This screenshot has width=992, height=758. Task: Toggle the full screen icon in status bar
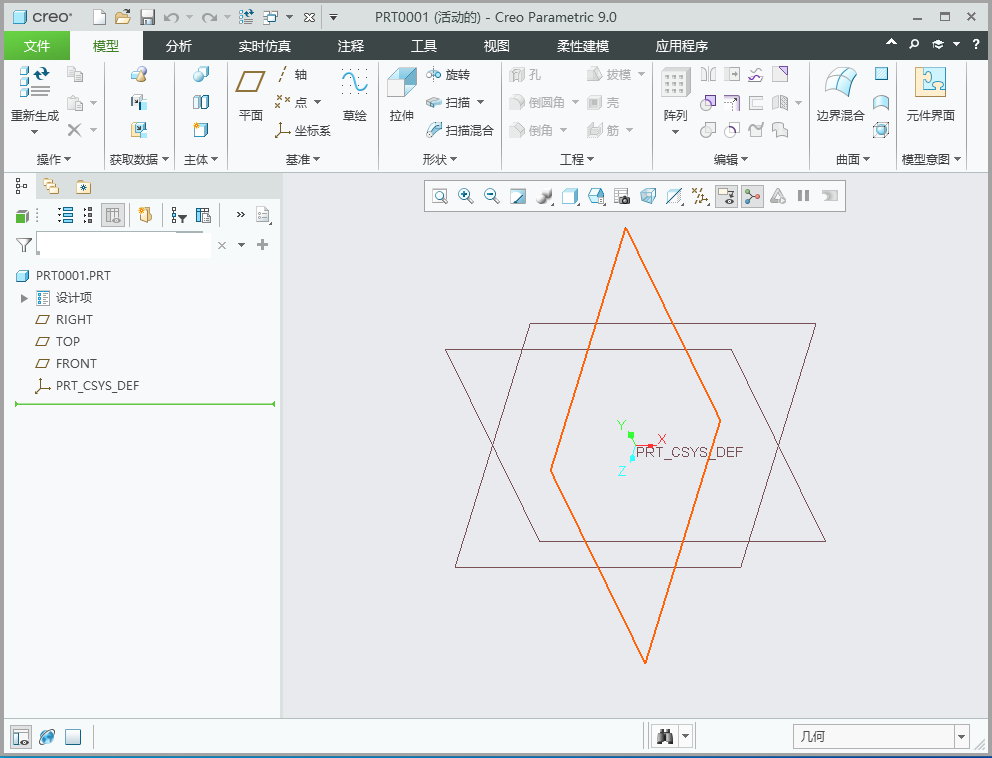[73, 737]
